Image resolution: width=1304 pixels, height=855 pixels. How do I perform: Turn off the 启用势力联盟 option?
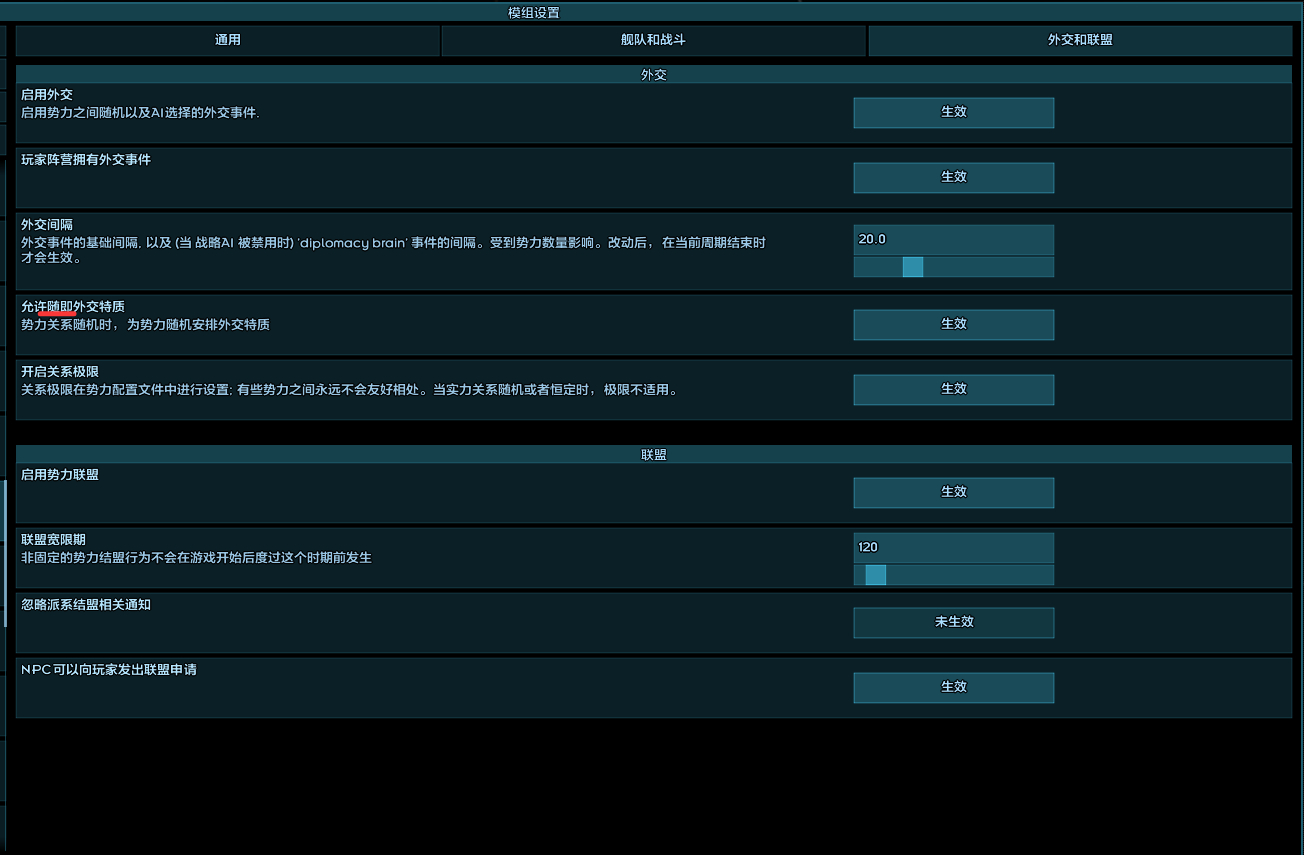click(x=953, y=492)
